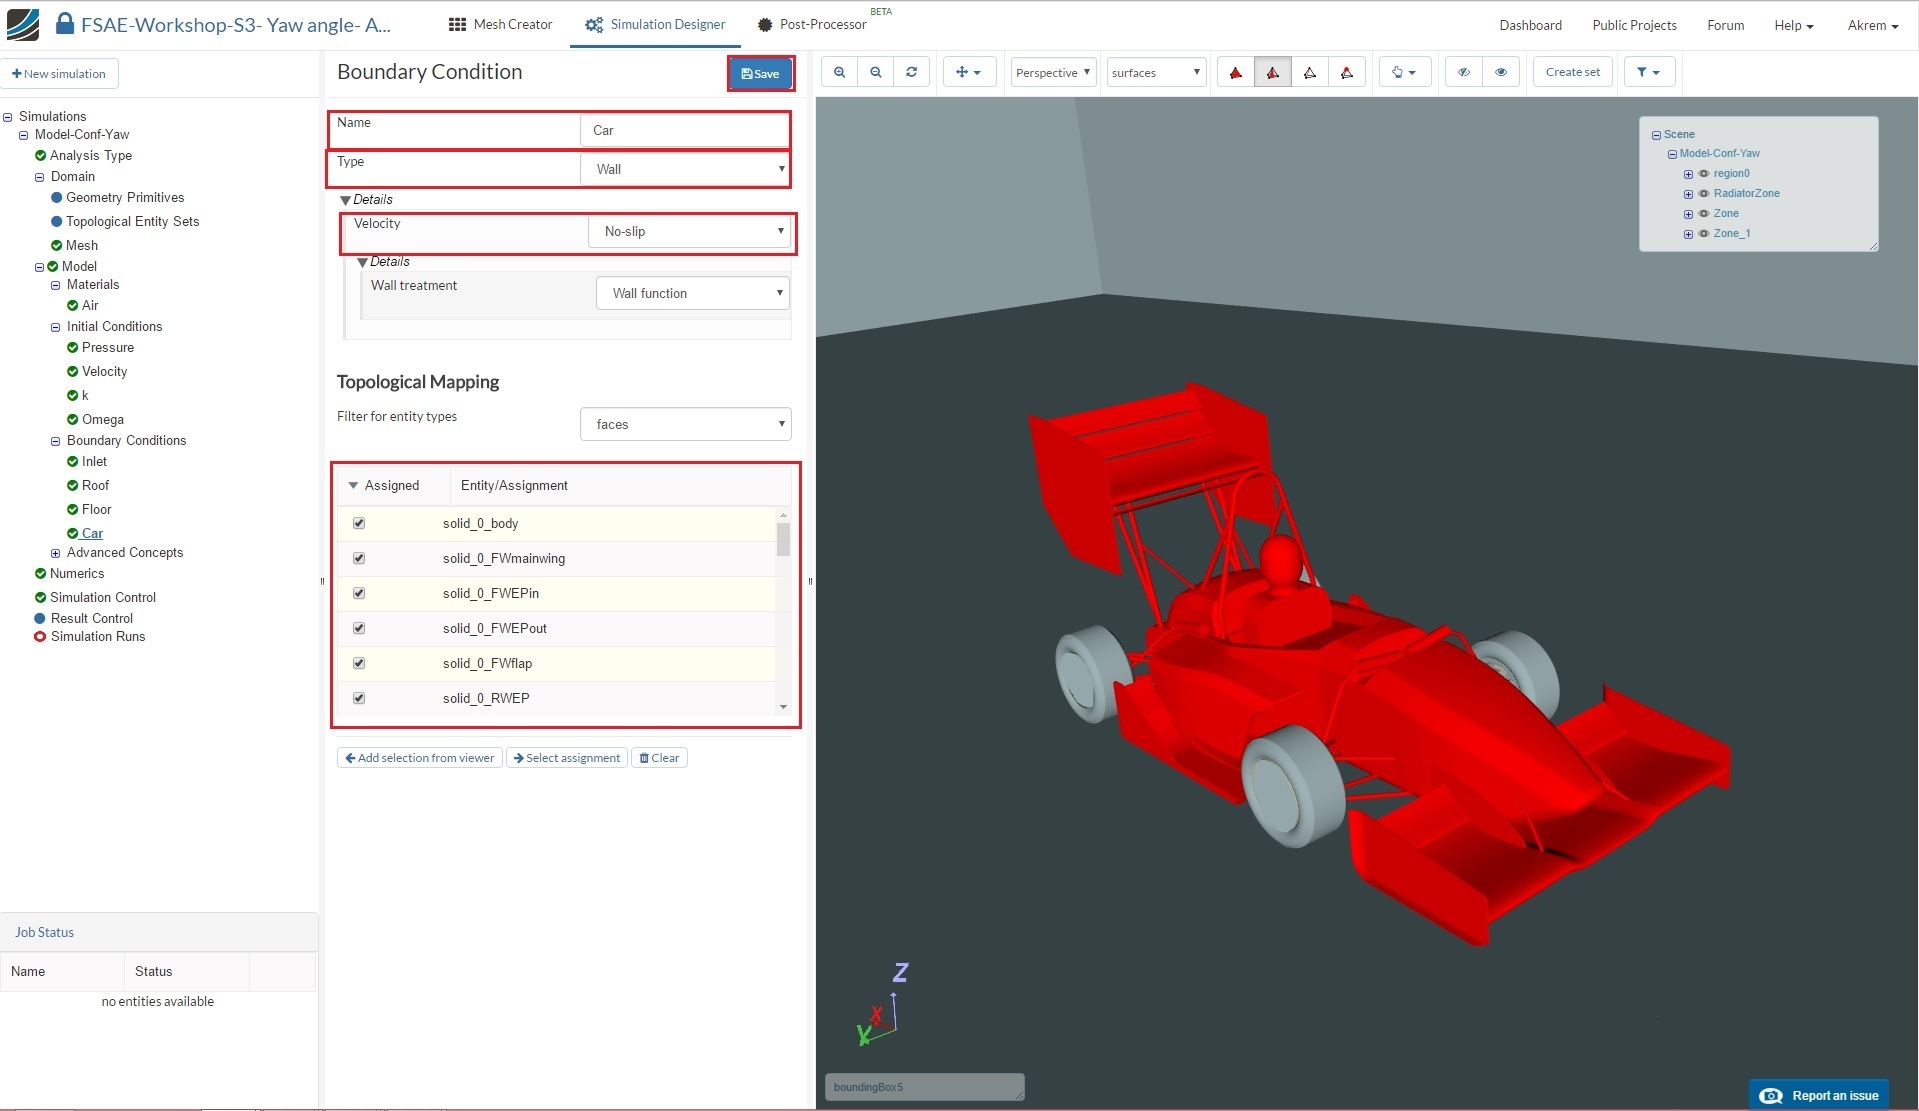Click the Save button

tap(760, 73)
